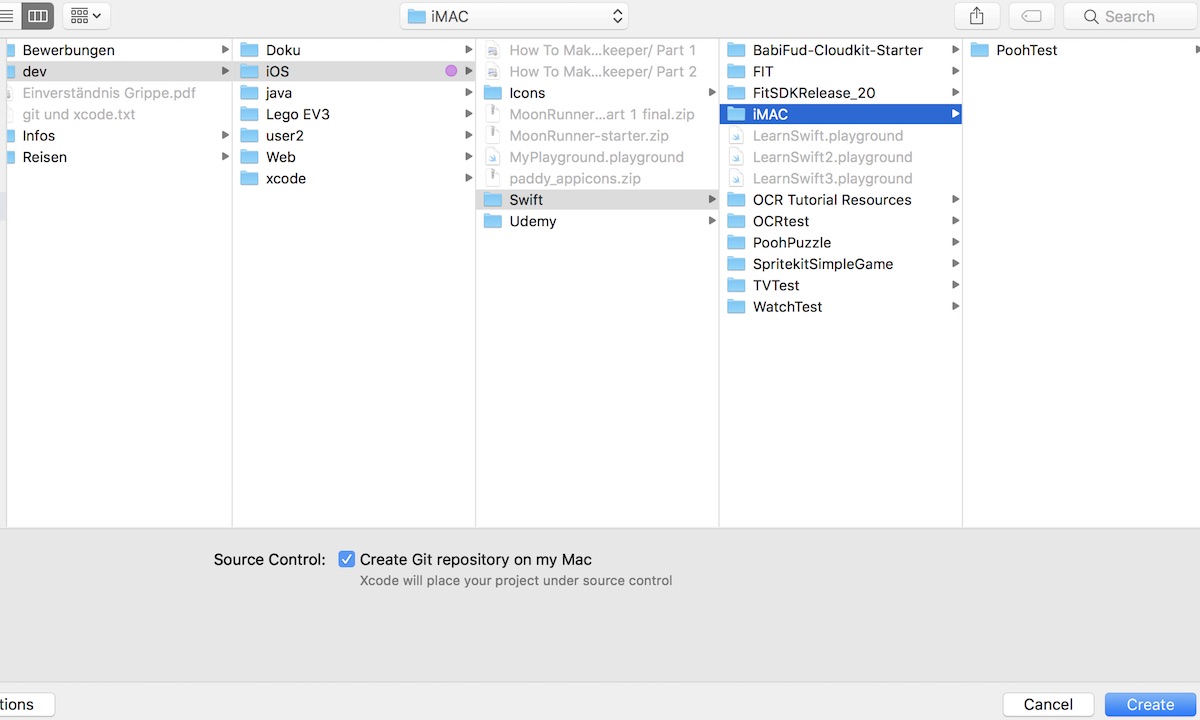Expand the Udemy folder via its arrow
This screenshot has height=720, width=1200.
(712, 221)
